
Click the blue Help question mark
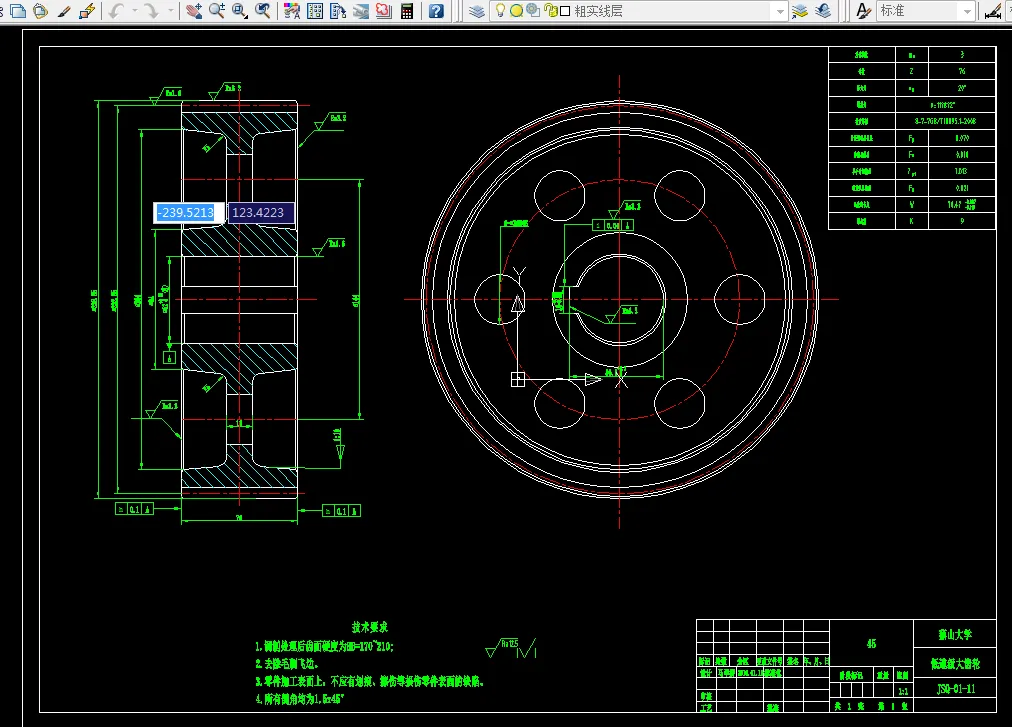(436, 11)
